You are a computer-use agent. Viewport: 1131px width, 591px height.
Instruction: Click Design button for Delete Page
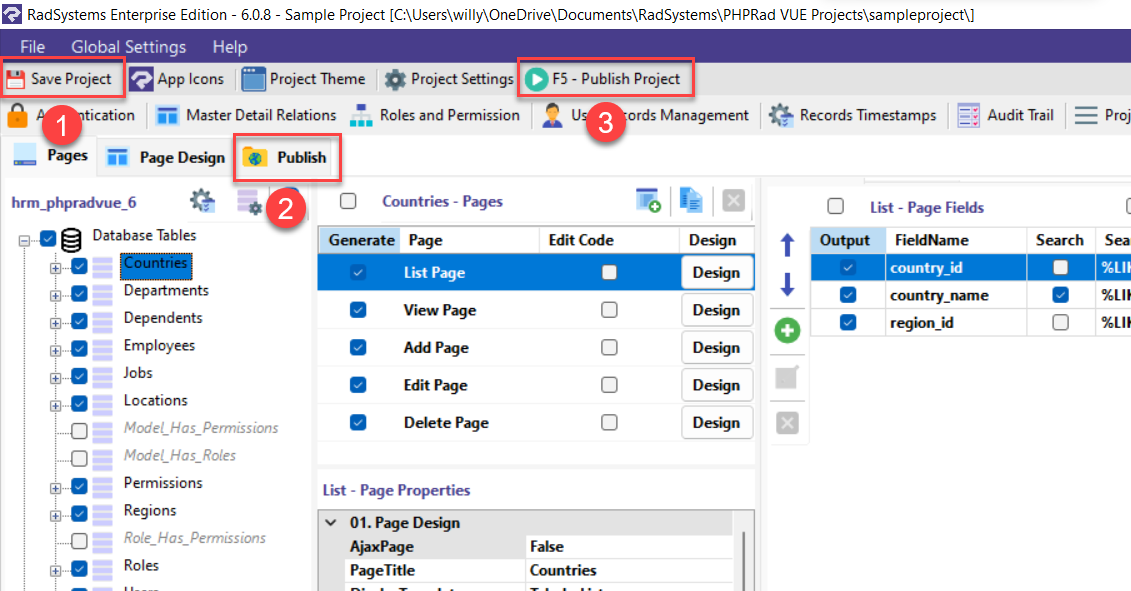716,422
